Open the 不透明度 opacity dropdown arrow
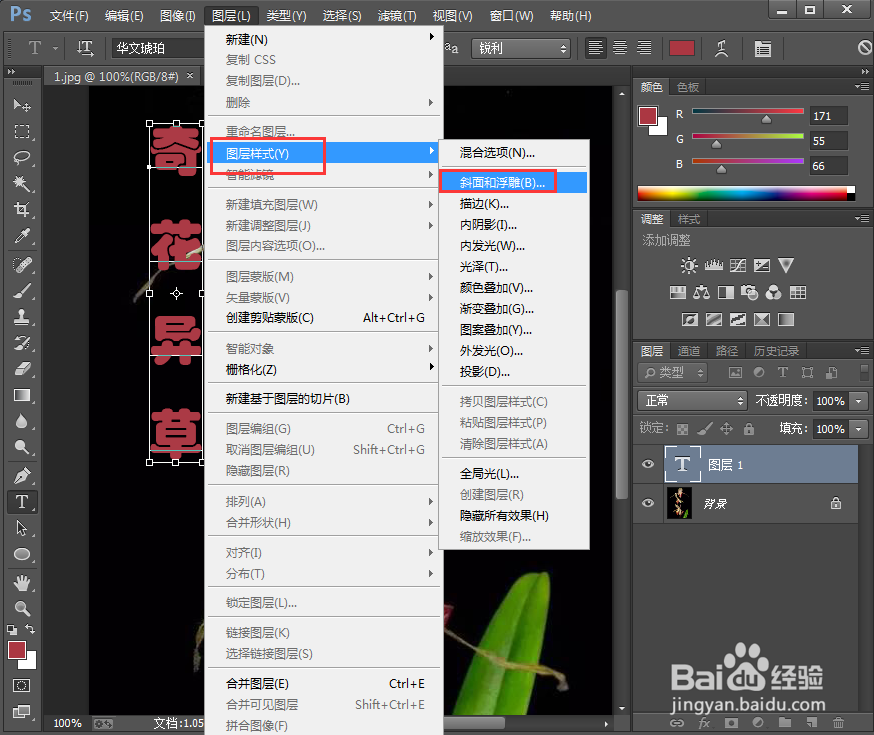Screen dimensions: 874x735 tap(859, 401)
